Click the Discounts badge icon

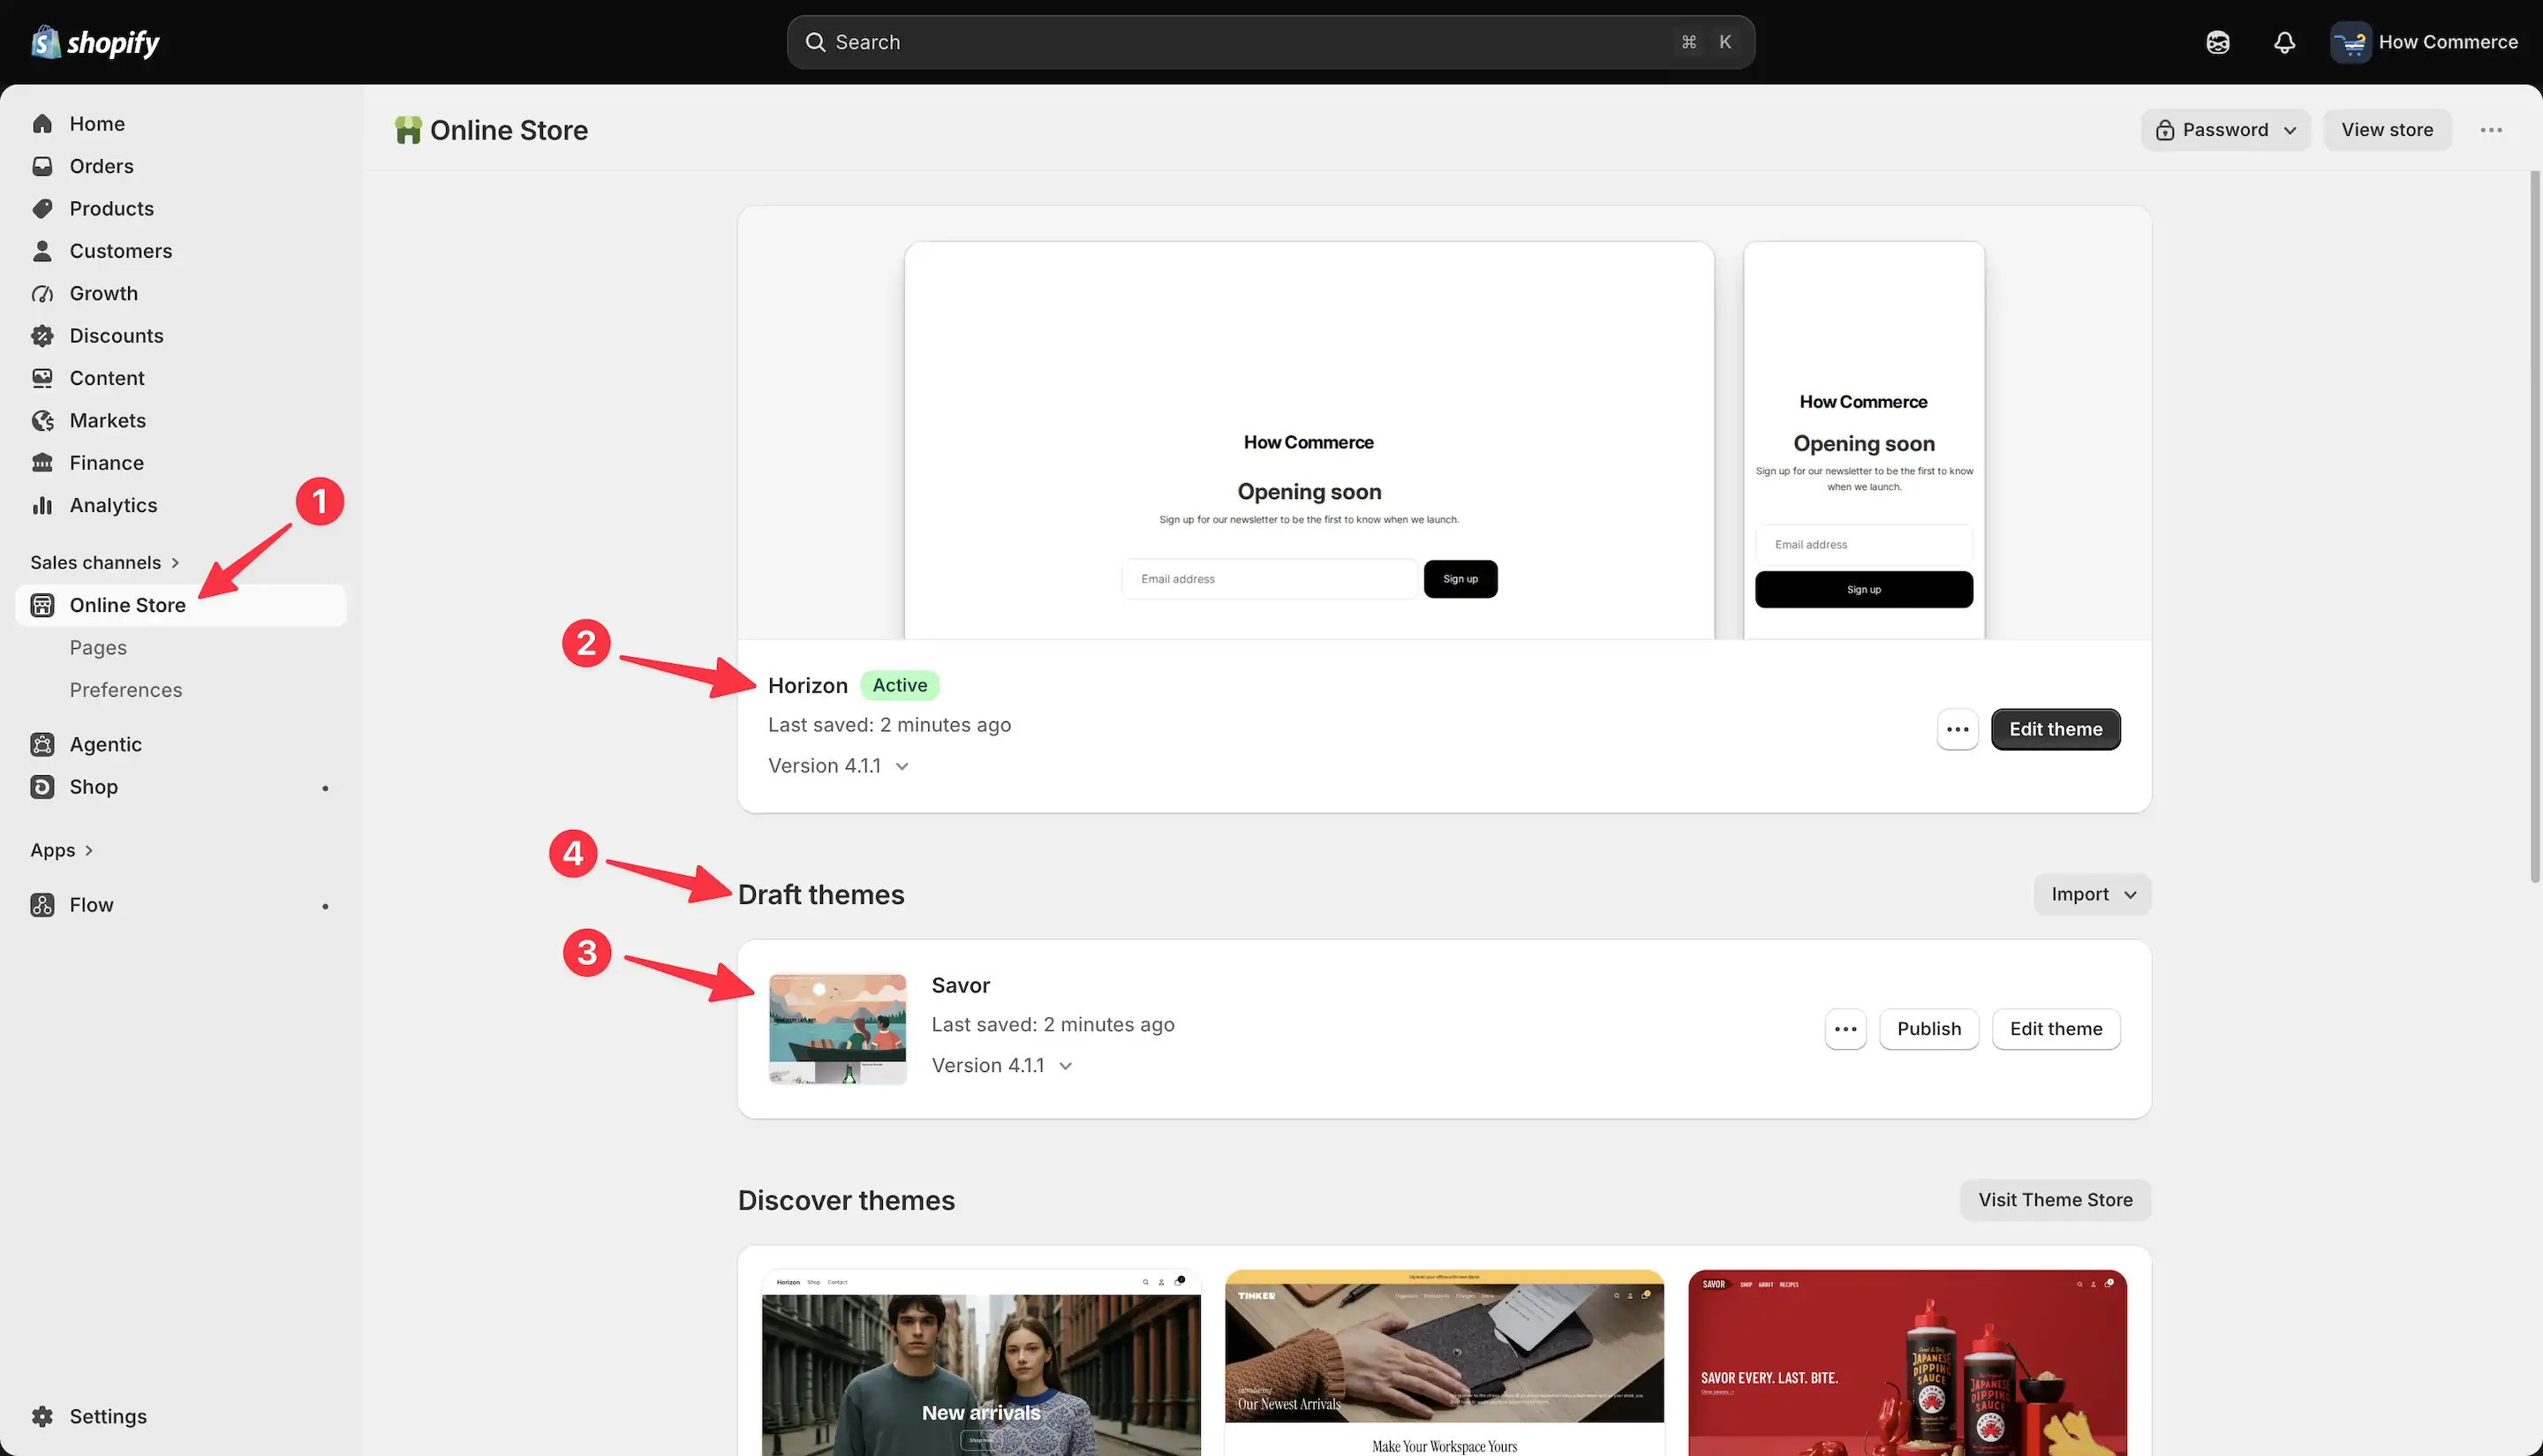tap(42, 336)
